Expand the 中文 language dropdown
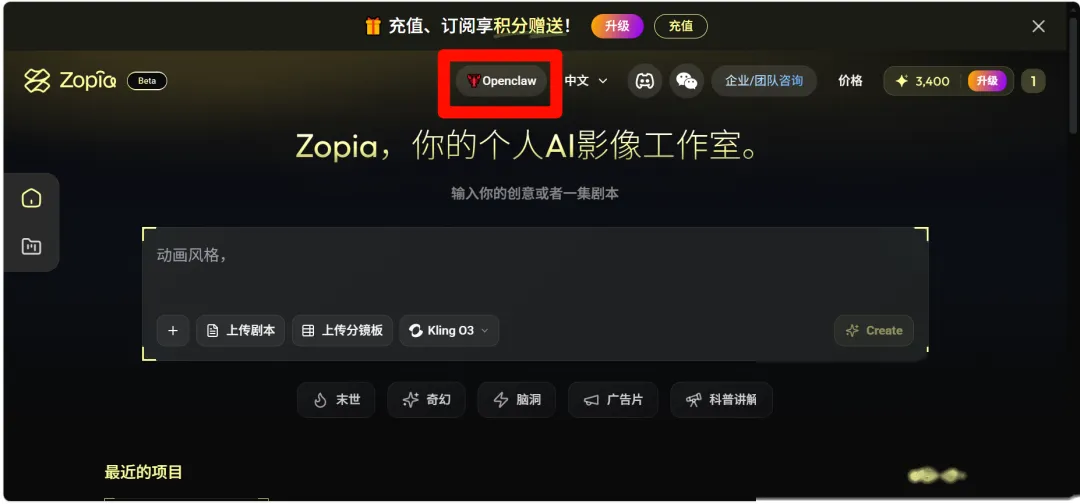 click(586, 81)
